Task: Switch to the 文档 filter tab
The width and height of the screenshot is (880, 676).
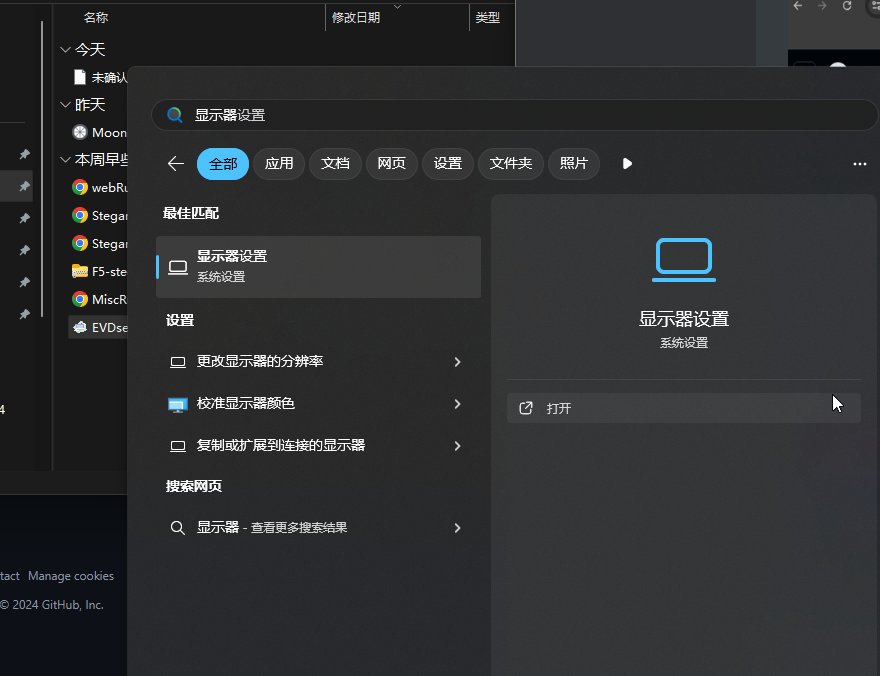Action: coord(335,164)
